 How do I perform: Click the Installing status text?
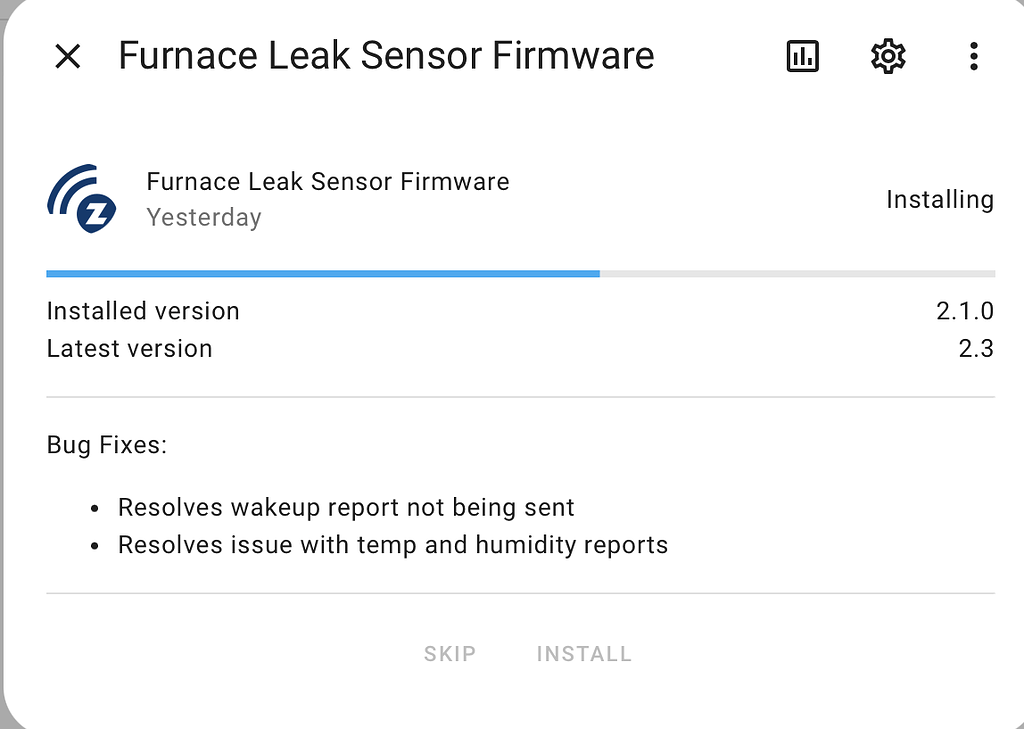tap(939, 199)
